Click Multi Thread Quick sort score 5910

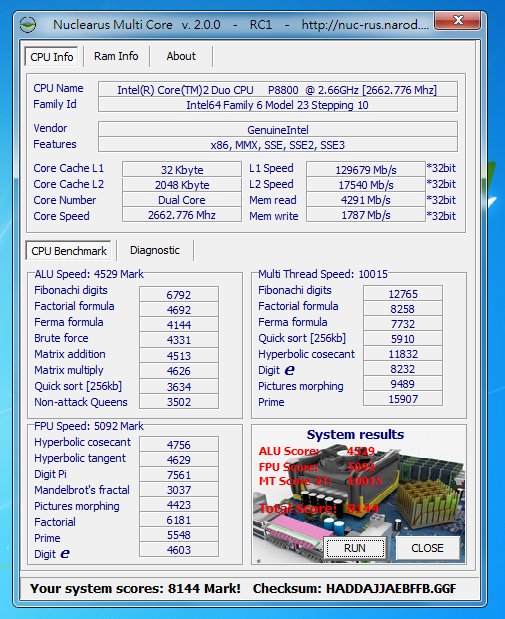point(403,339)
